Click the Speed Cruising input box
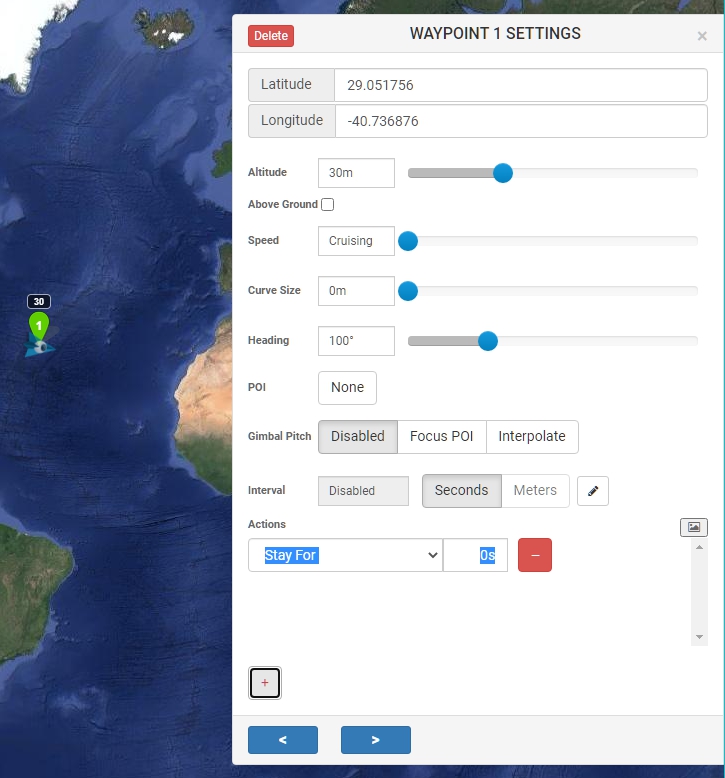Image resolution: width=725 pixels, height=778 pixels. [x=356, y=241]
